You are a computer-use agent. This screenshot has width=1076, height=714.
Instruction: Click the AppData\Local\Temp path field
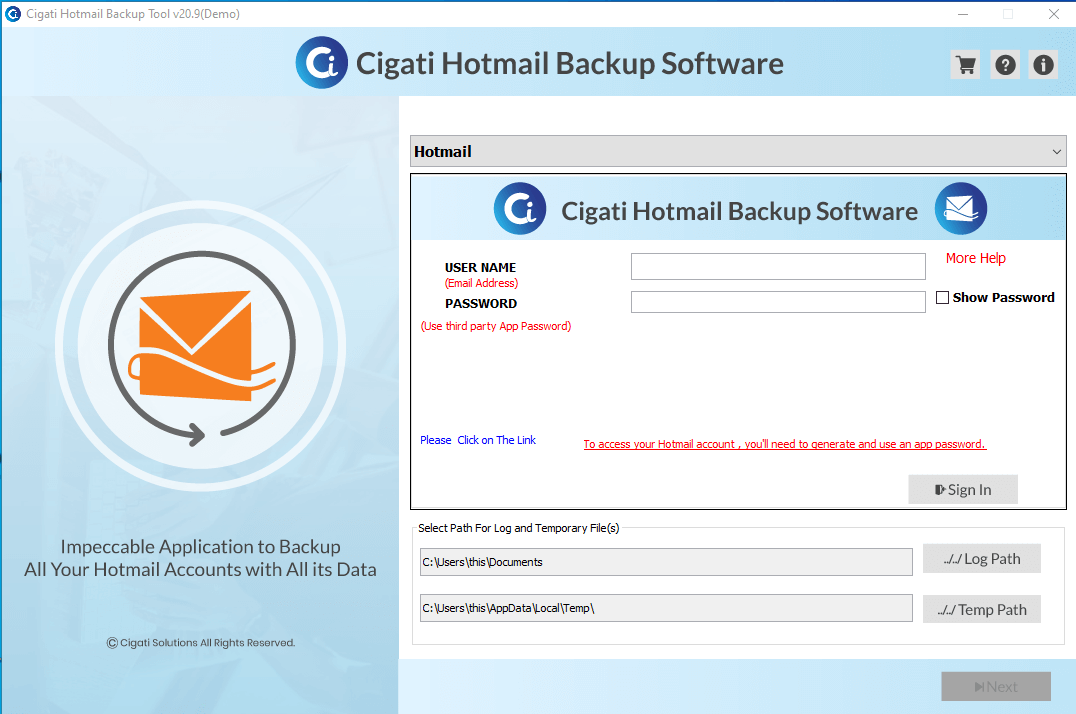tap(666, 608)
